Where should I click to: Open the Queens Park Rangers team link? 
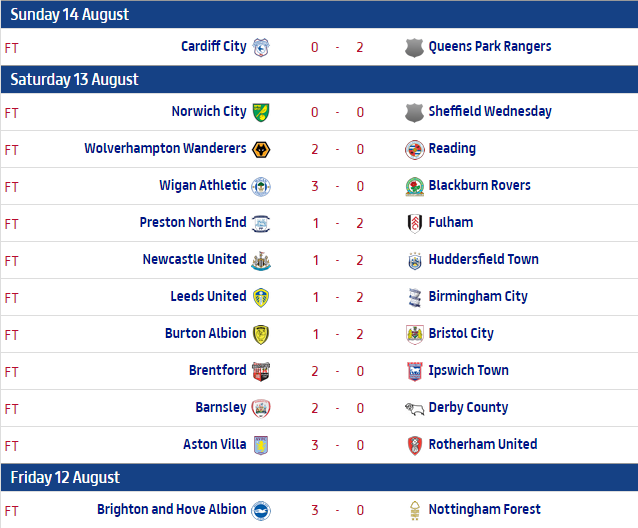489,47
